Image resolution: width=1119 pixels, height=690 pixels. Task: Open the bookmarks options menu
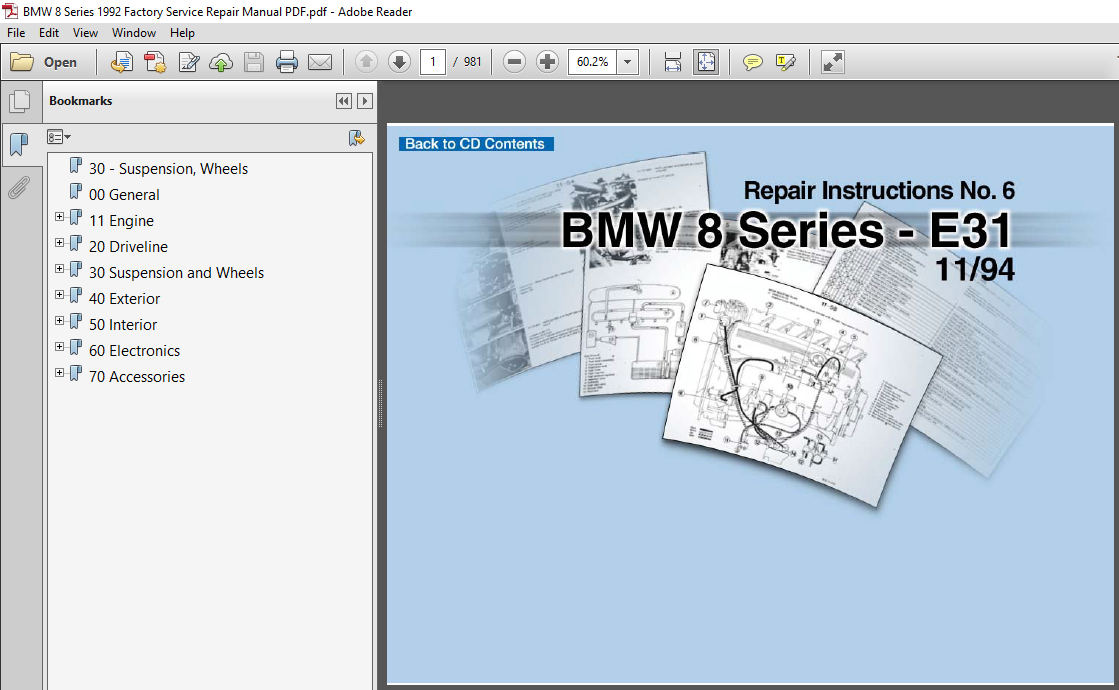tap(59, 137)
